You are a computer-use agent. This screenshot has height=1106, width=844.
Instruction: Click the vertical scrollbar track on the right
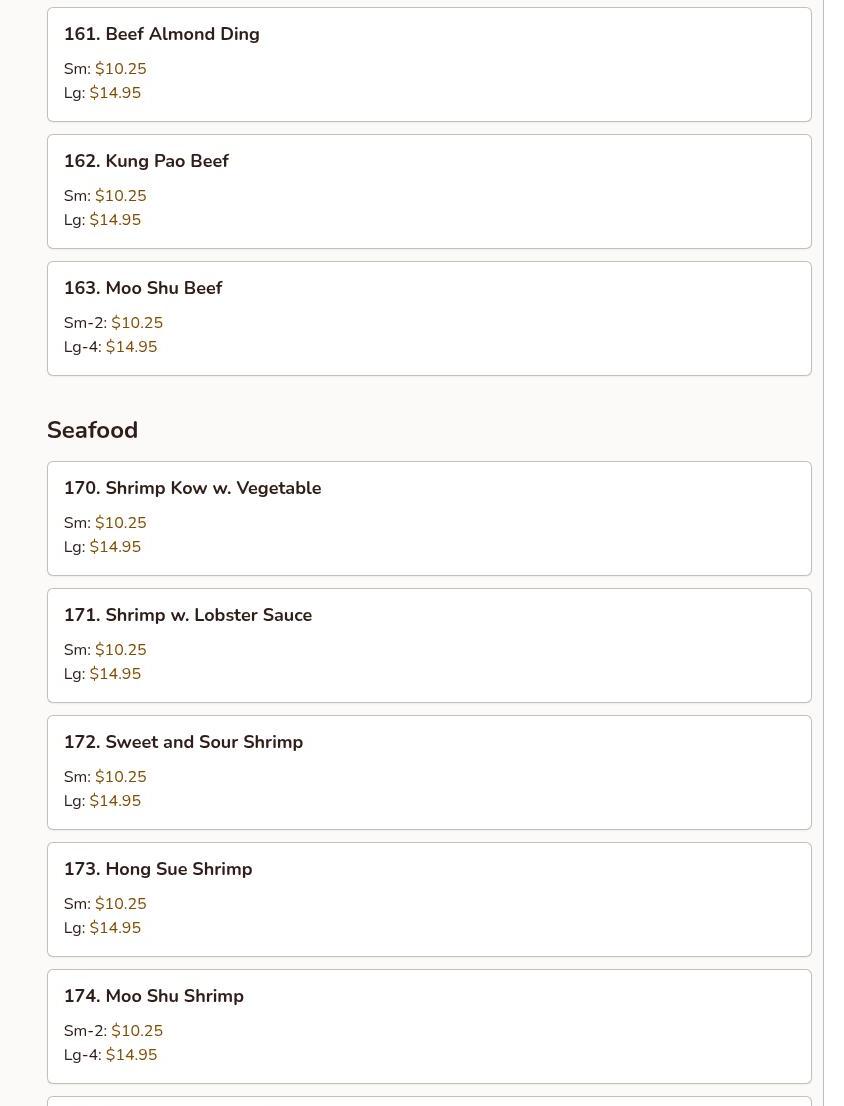tap(833, 553)
